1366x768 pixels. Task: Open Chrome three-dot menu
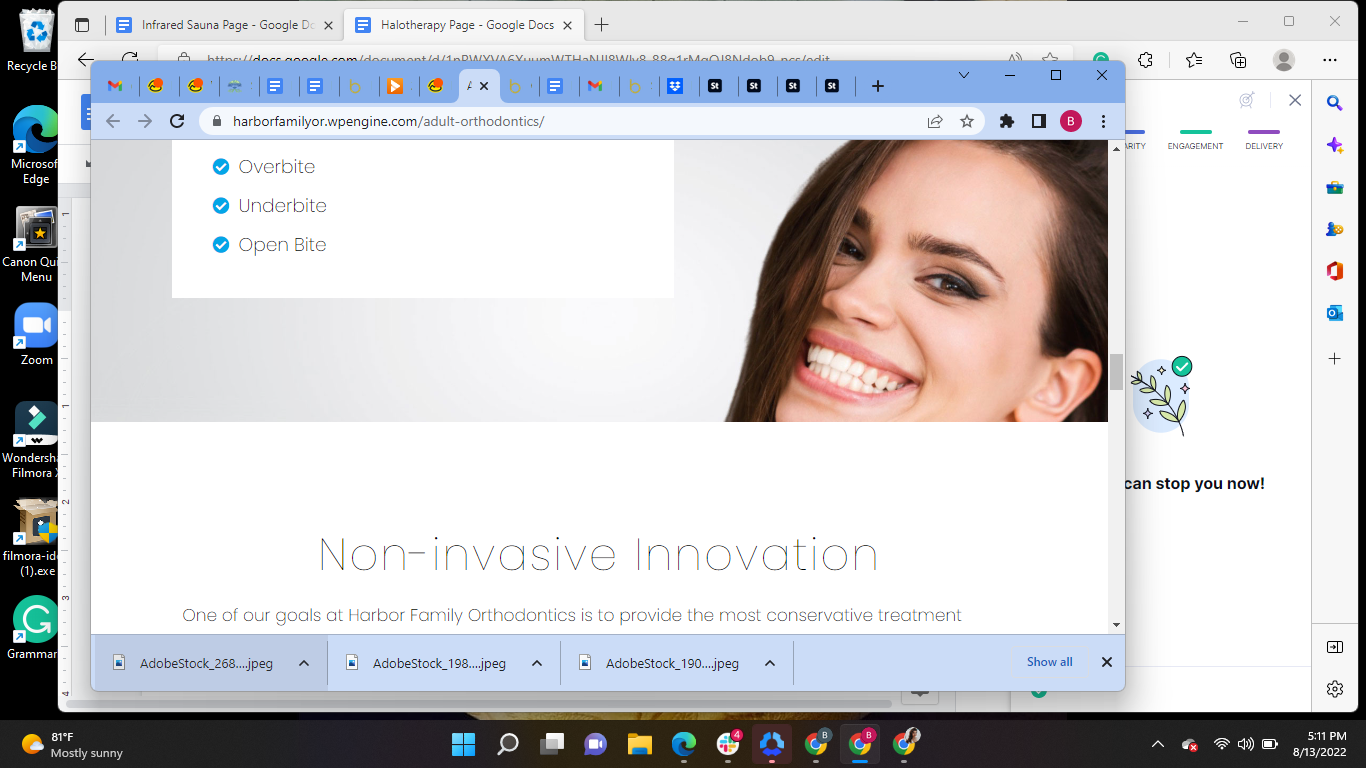click(x=1103, y=121)
